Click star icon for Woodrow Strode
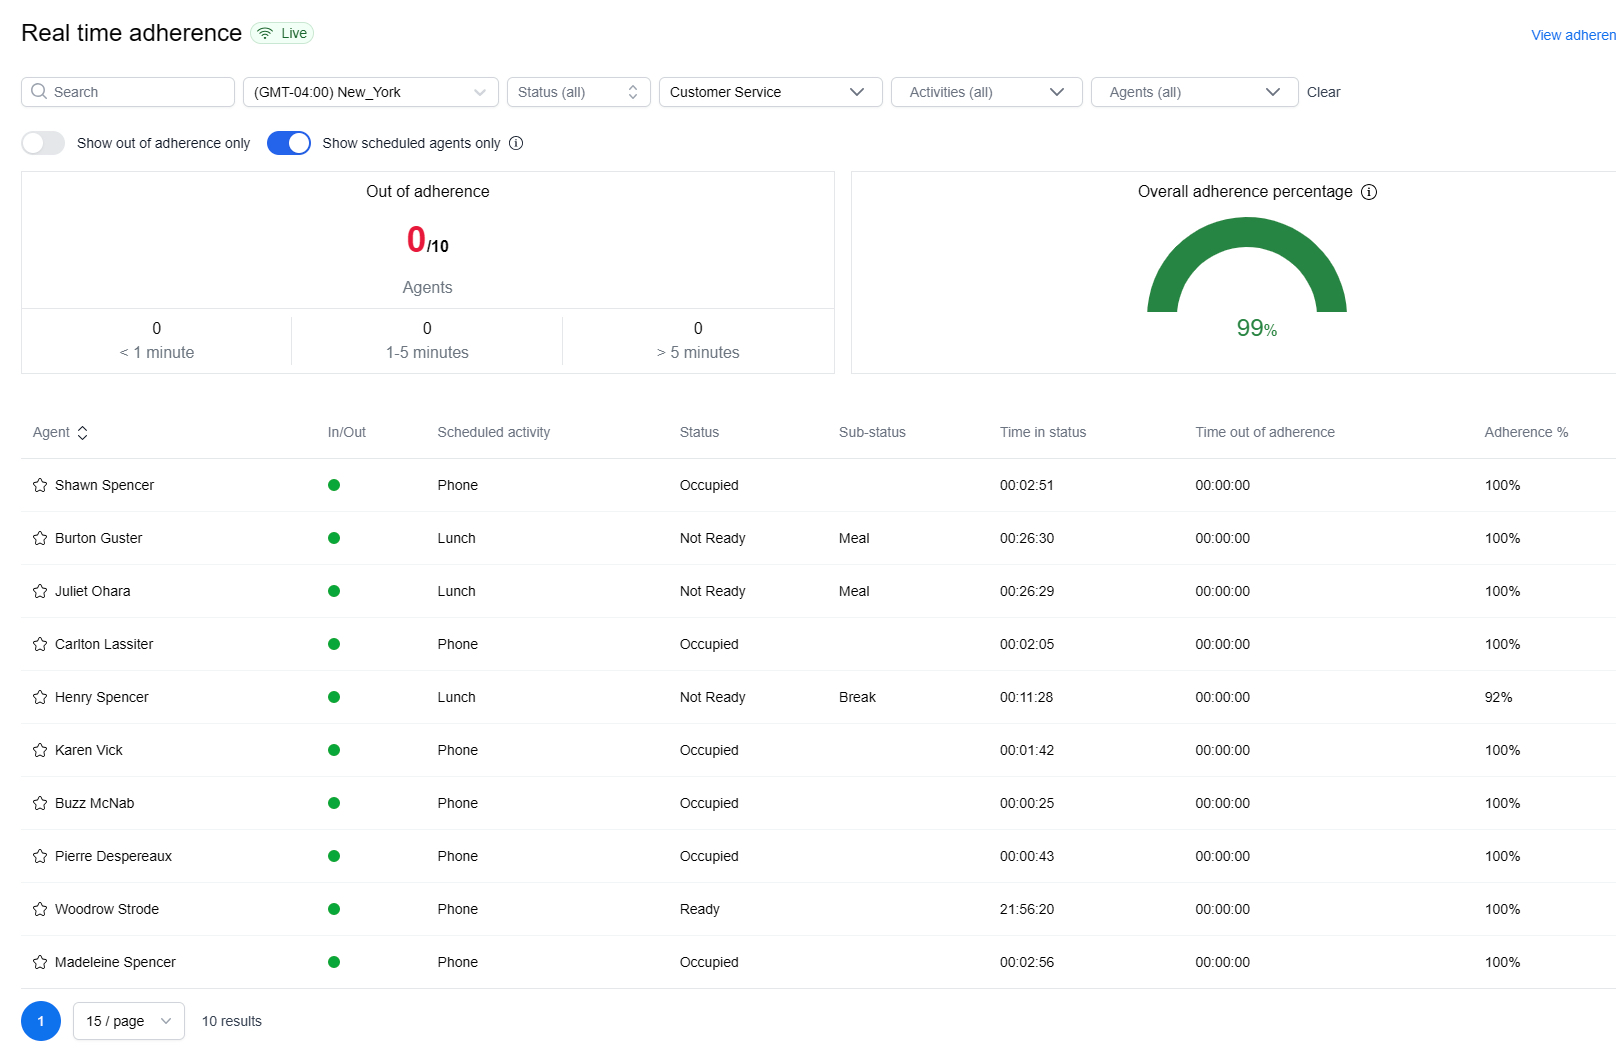 pos(40,909)
